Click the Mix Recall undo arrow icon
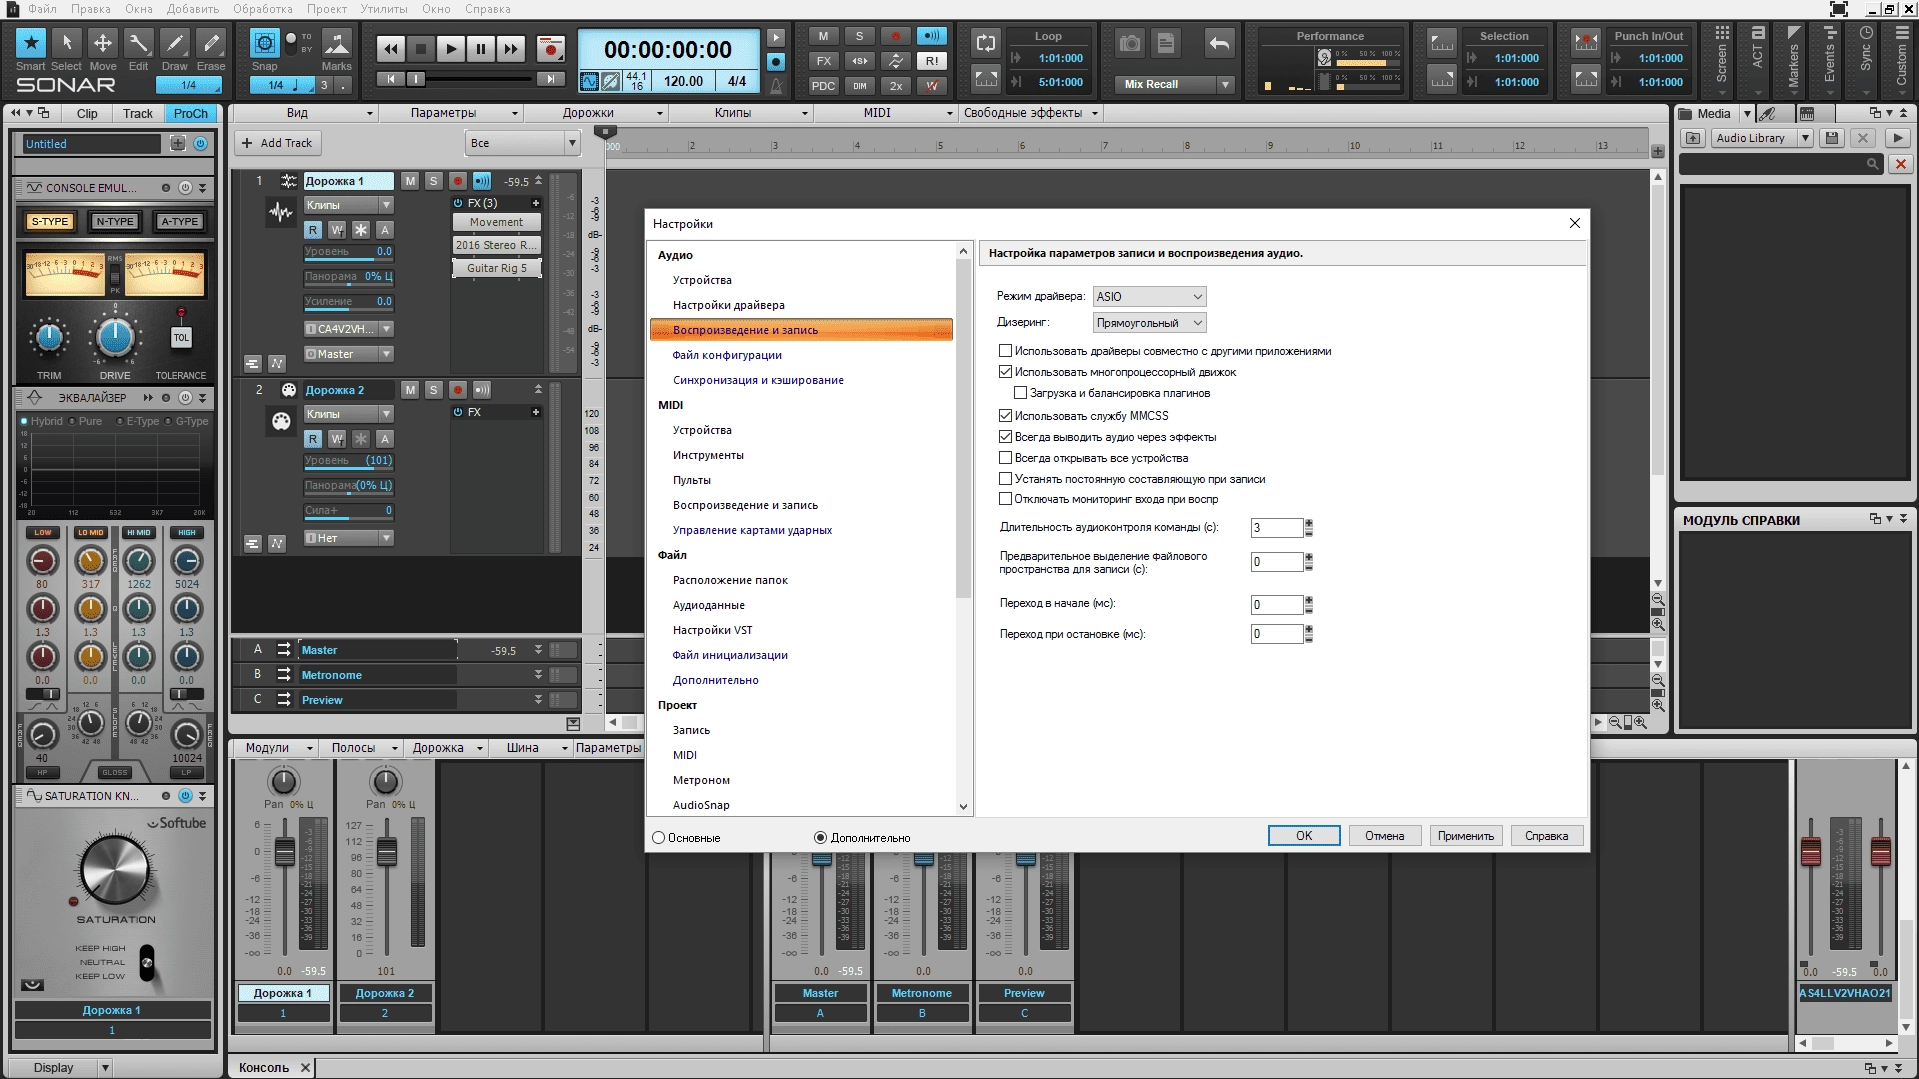1919x1079 pixels. [1219, 43]
